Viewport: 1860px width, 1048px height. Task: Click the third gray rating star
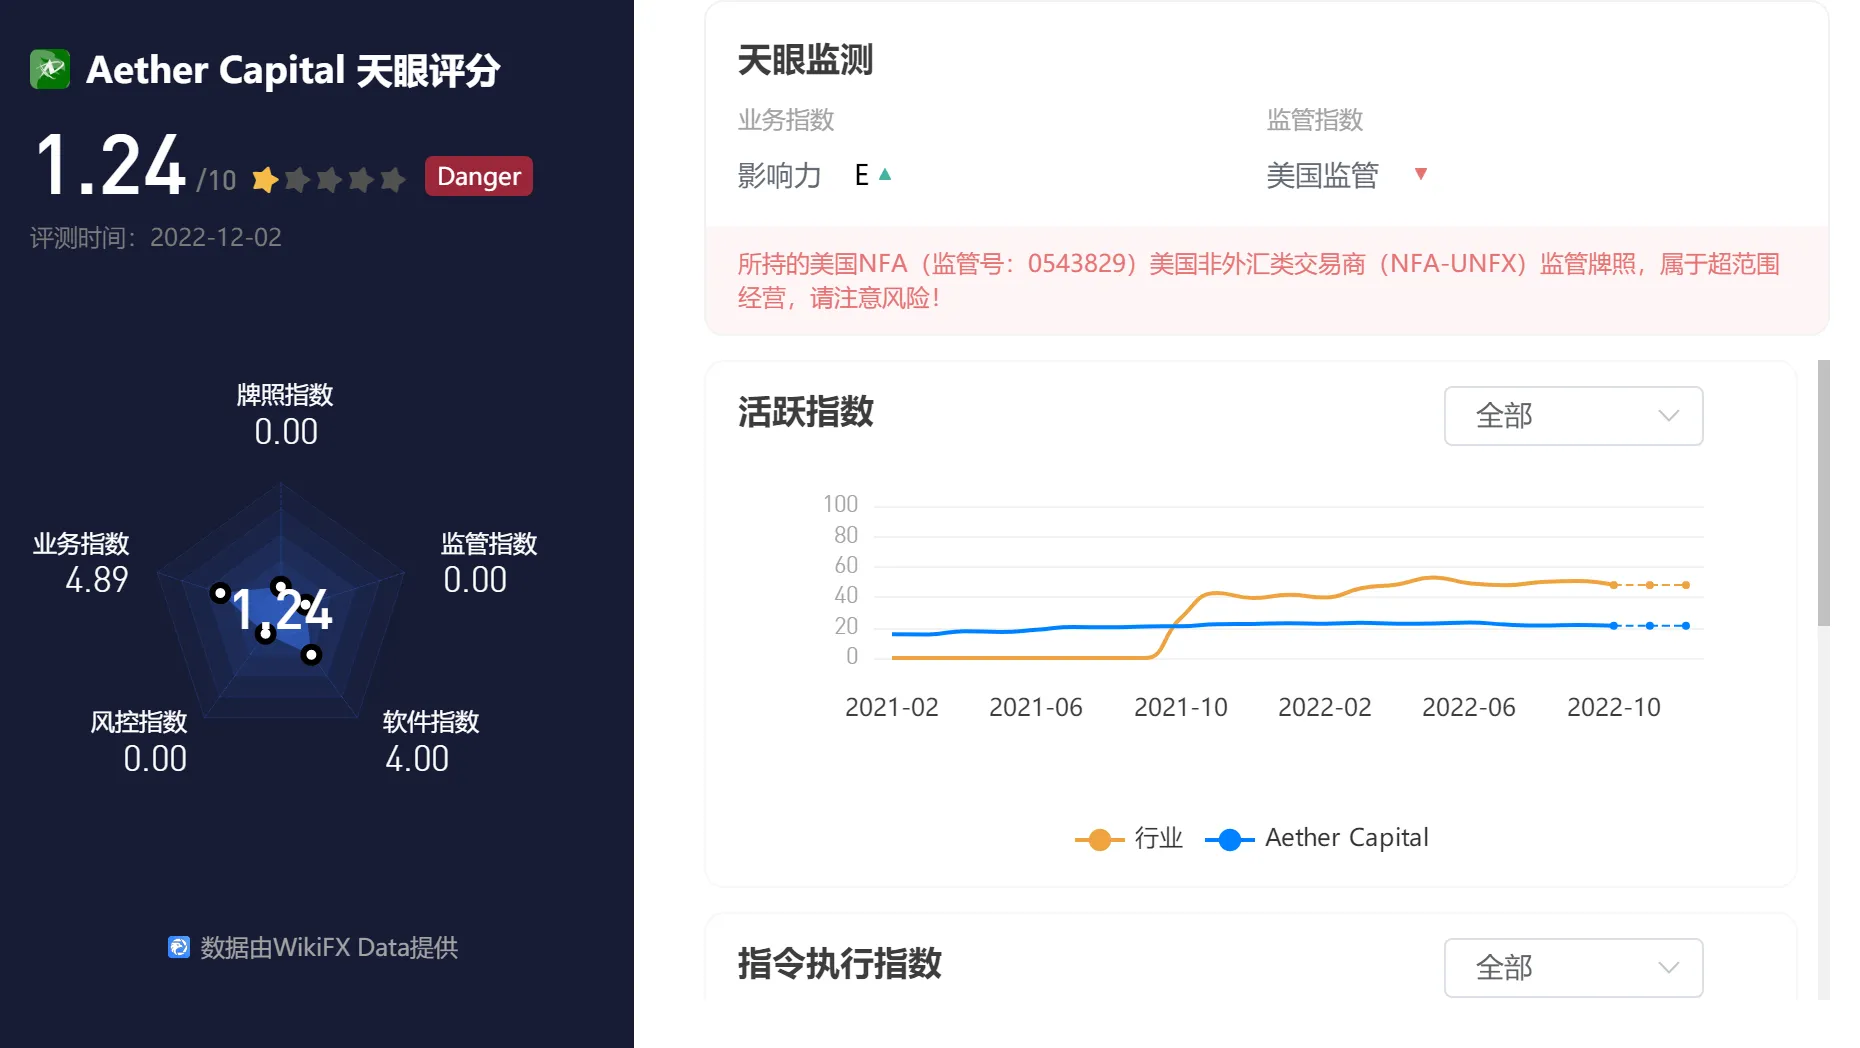(x=329, y=179)
